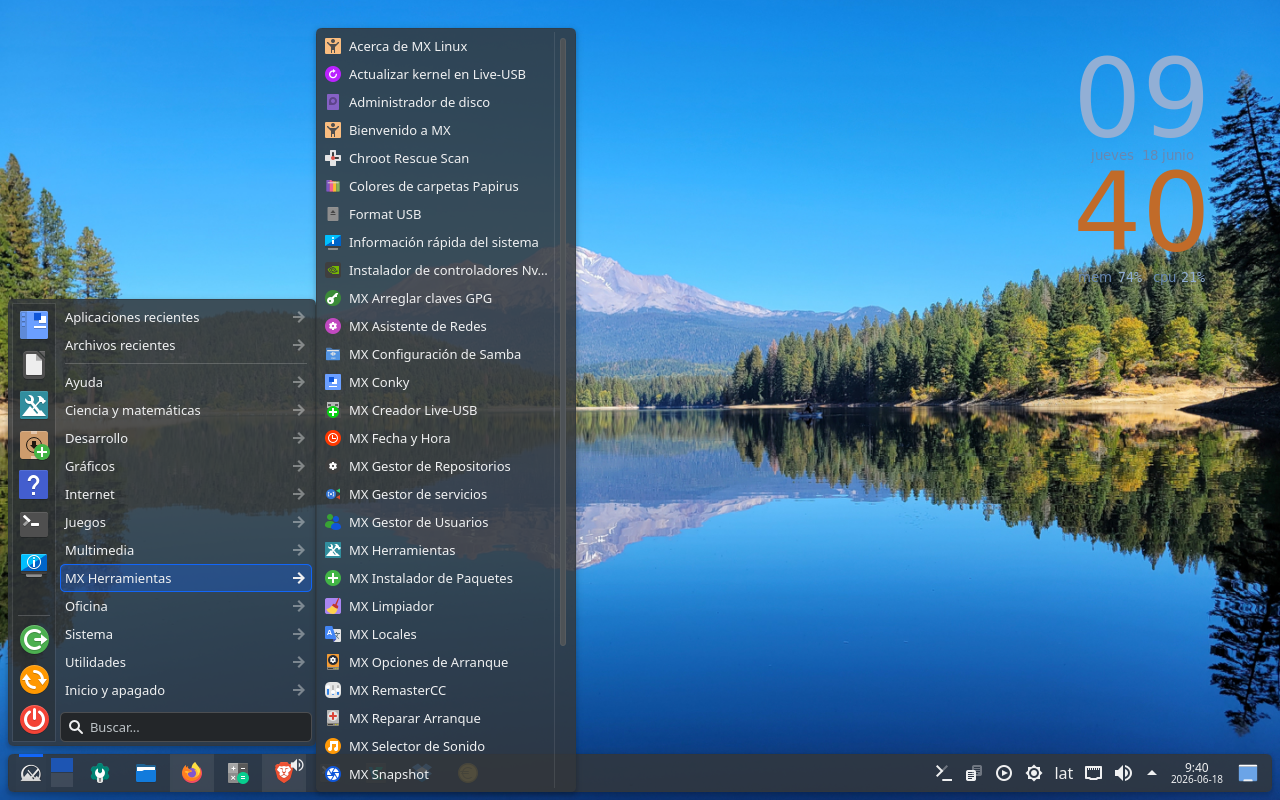The image size is (1280, 800).
Task: Open Bienvenido a MX
Action: (436, 130)
